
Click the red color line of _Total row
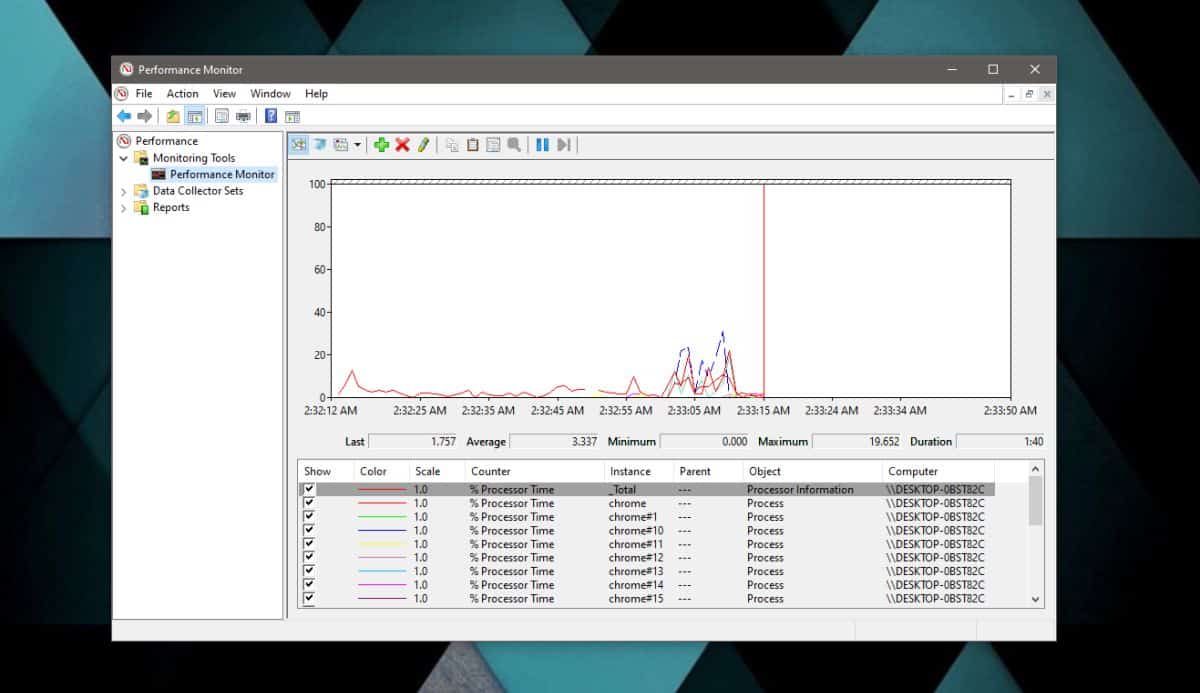(382, 490)
